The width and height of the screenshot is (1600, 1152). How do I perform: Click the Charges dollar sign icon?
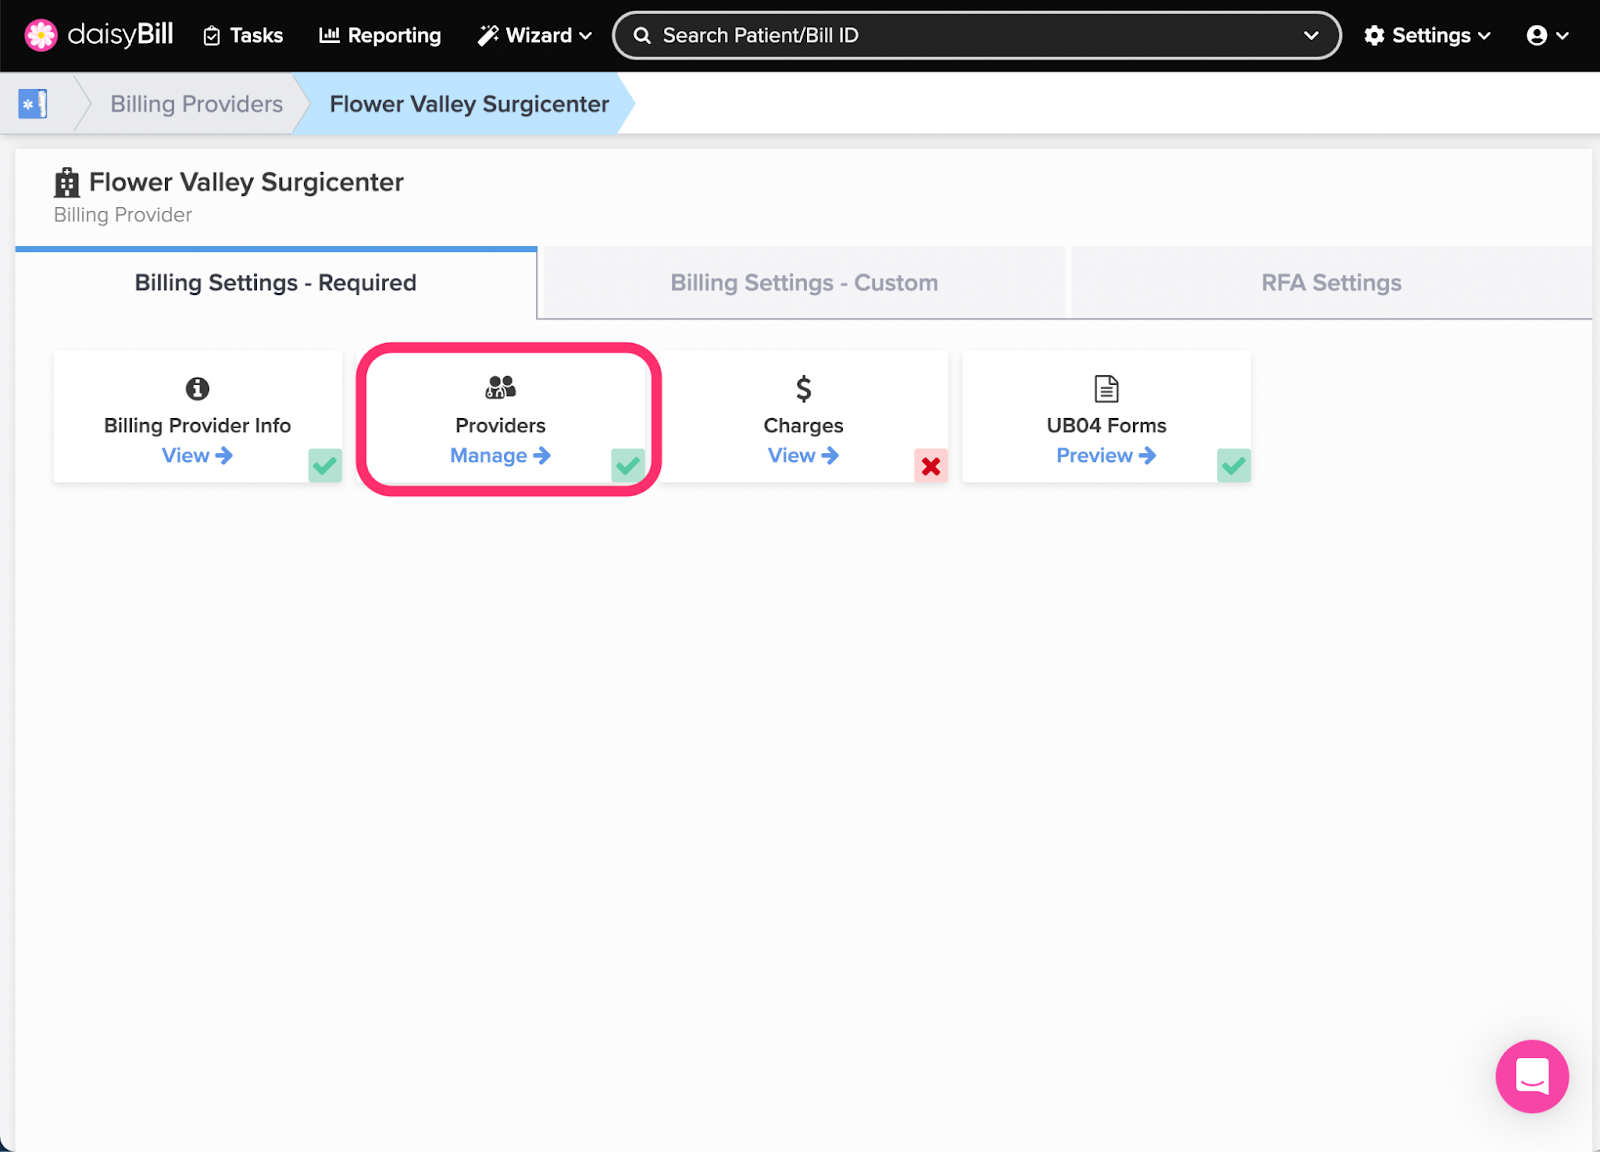(804, 388)
